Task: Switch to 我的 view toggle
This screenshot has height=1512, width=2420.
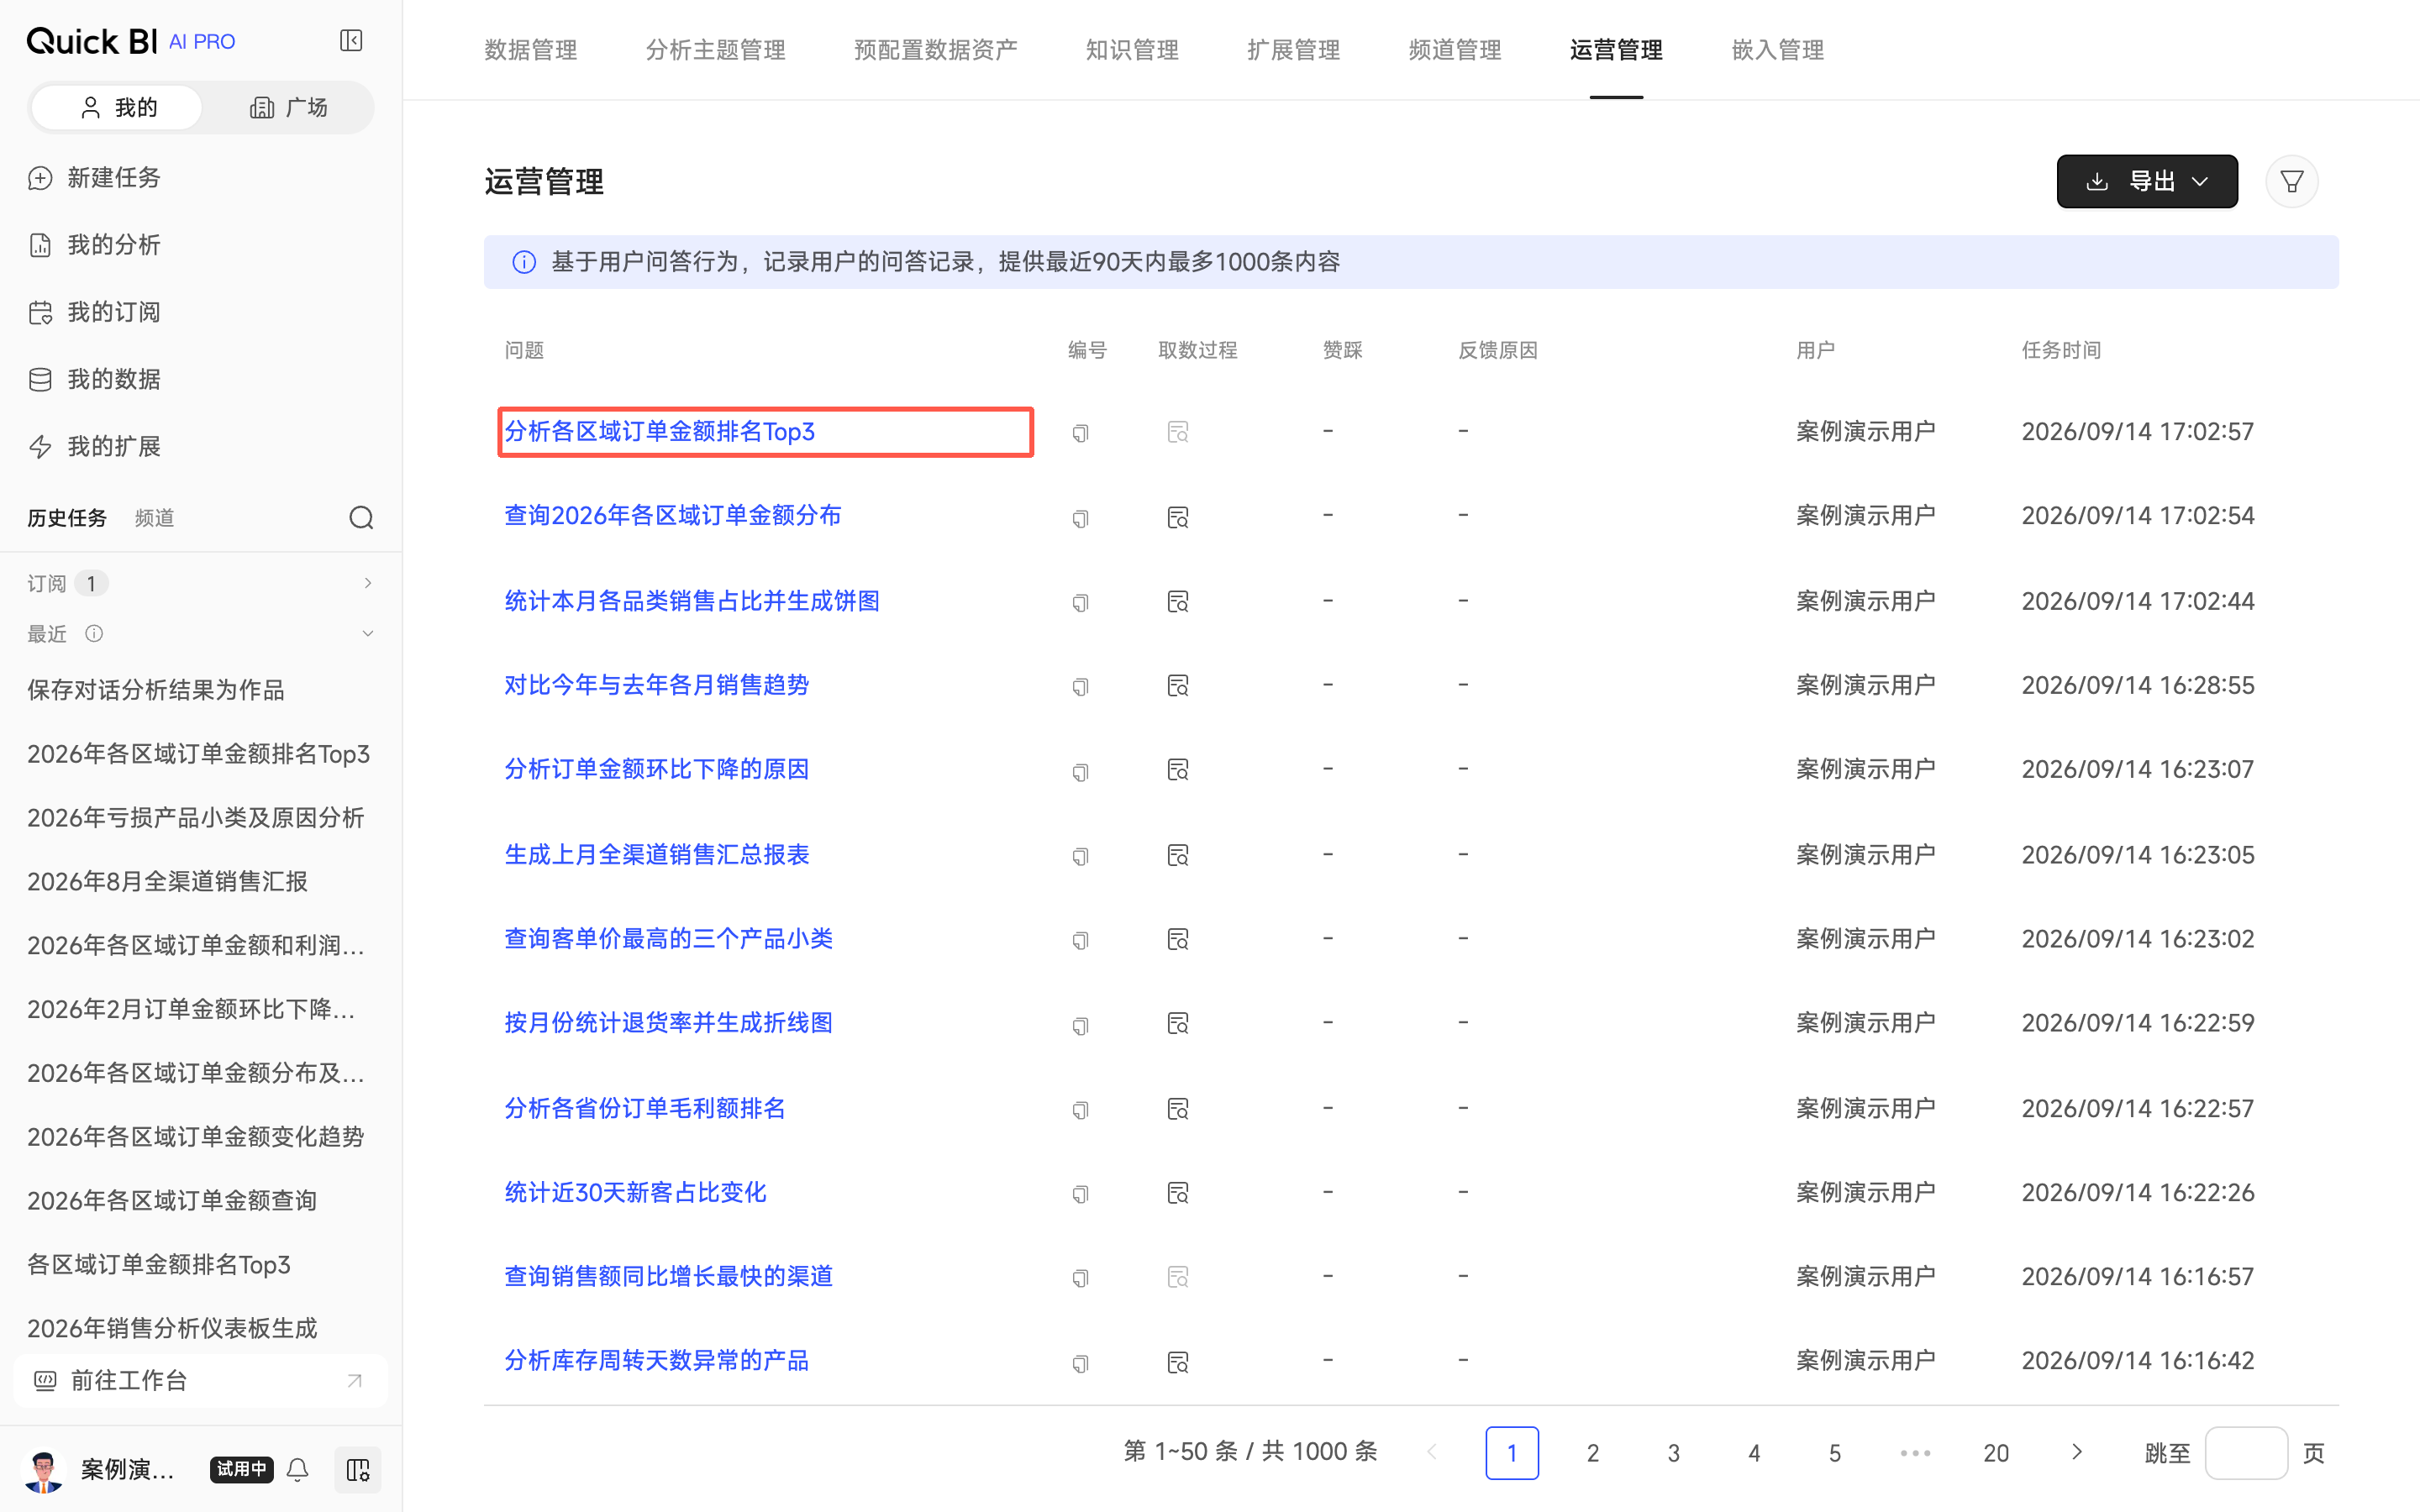Action: coord(117,108)
